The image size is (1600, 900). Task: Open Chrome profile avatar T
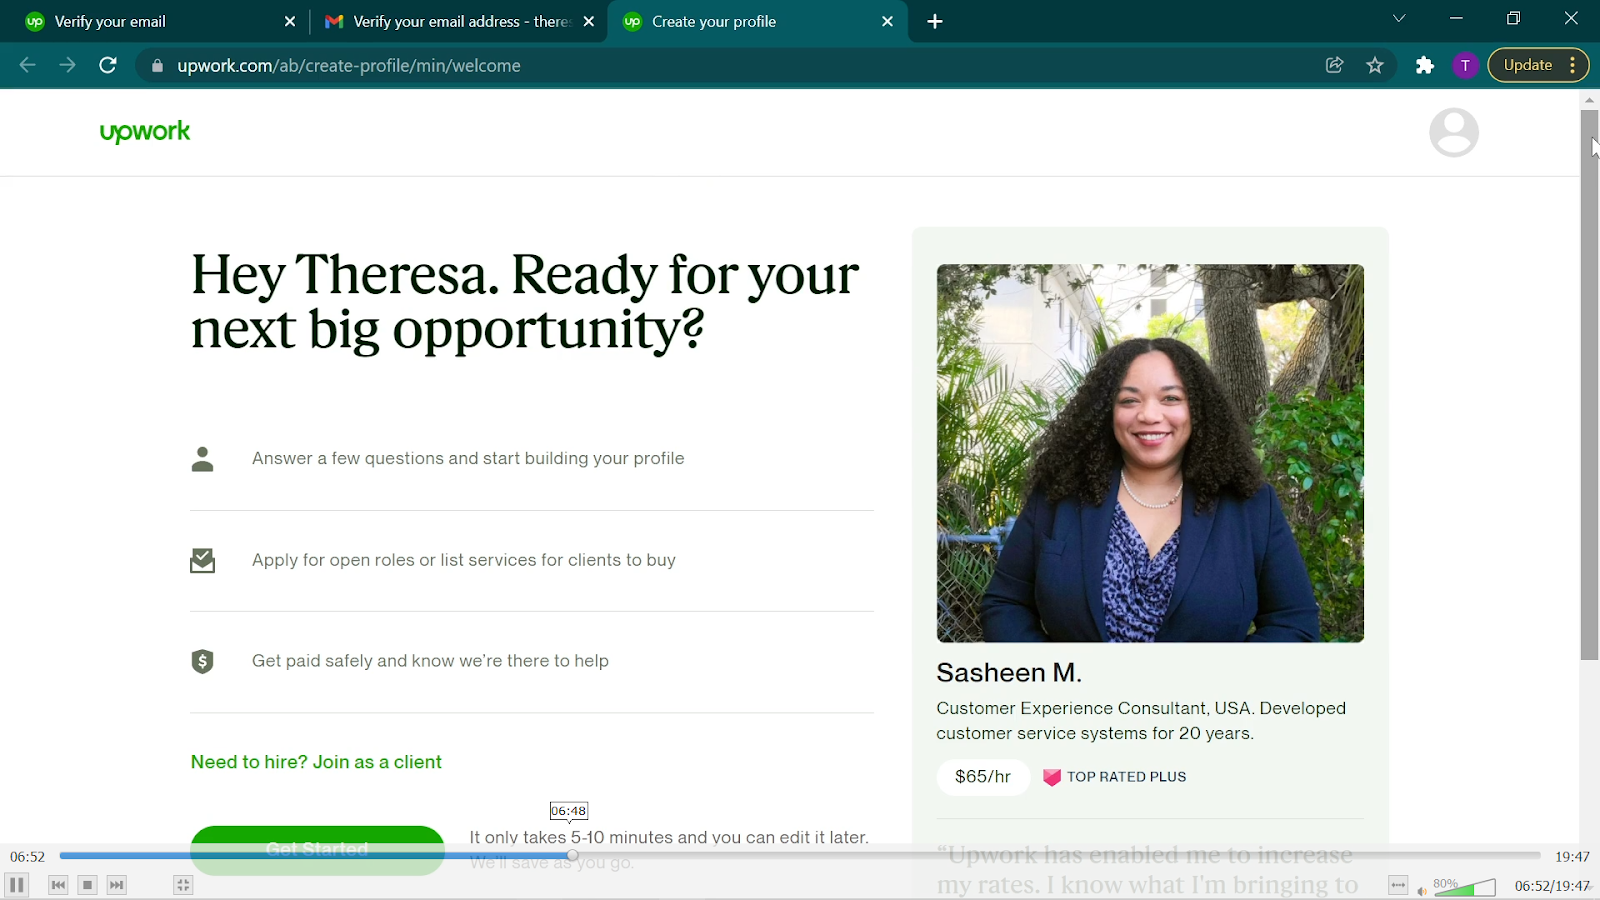pyautogui.click(x=1465, y=65)
